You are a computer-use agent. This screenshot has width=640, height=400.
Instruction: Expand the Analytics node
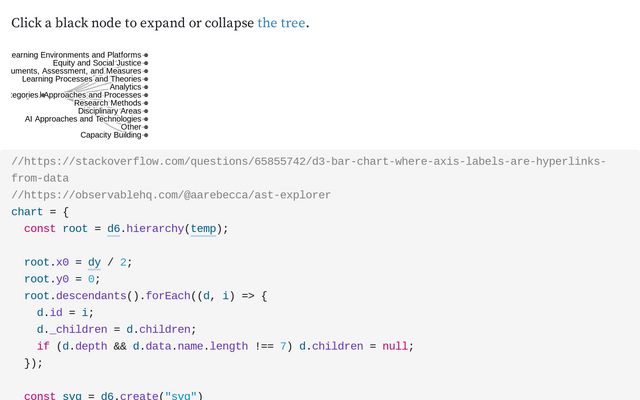[146, 87]
